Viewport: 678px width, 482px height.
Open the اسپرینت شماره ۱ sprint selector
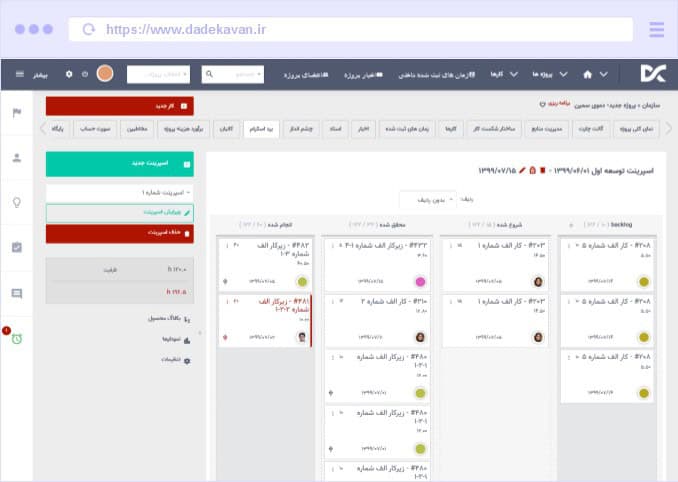[x=120, y=192]
